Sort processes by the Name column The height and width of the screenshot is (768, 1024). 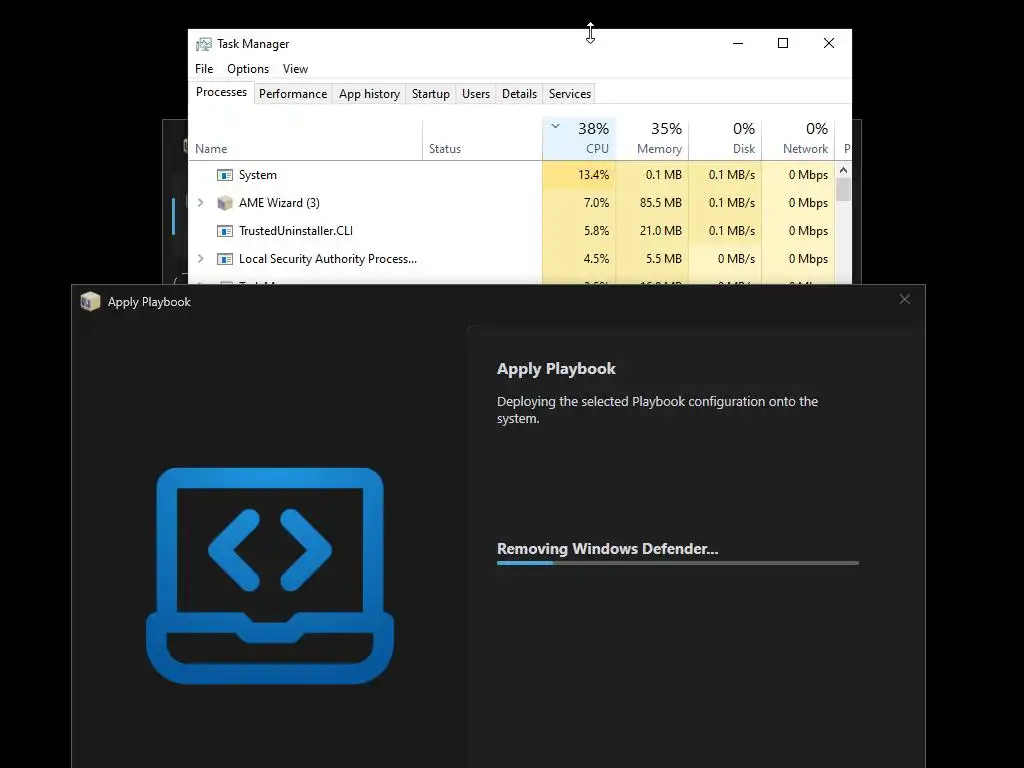pyautogui.click(x=306, y=140)
